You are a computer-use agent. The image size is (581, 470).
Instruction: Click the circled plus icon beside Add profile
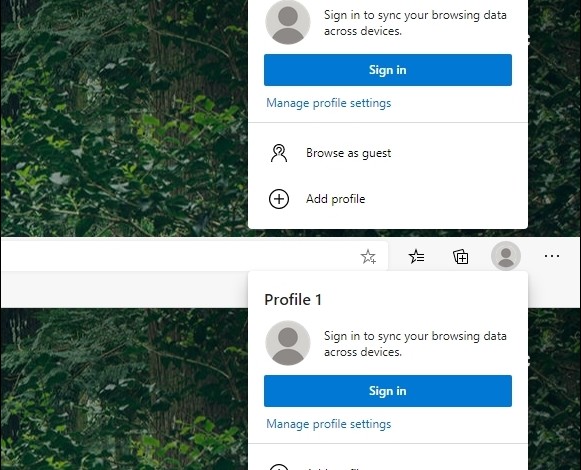[279, 199]
